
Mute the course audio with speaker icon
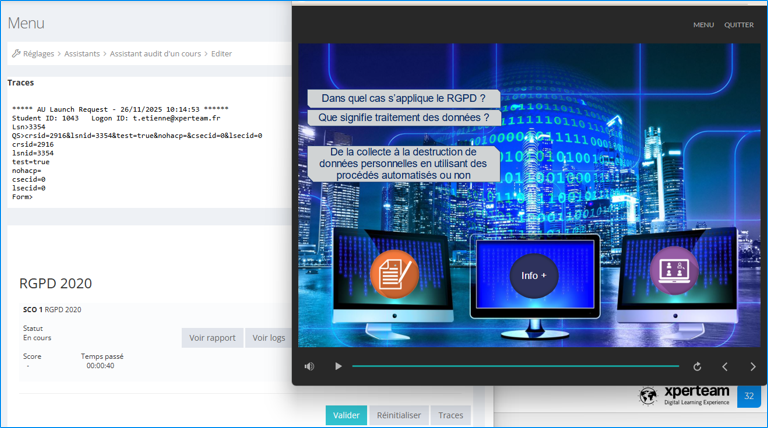coord(309,367)
